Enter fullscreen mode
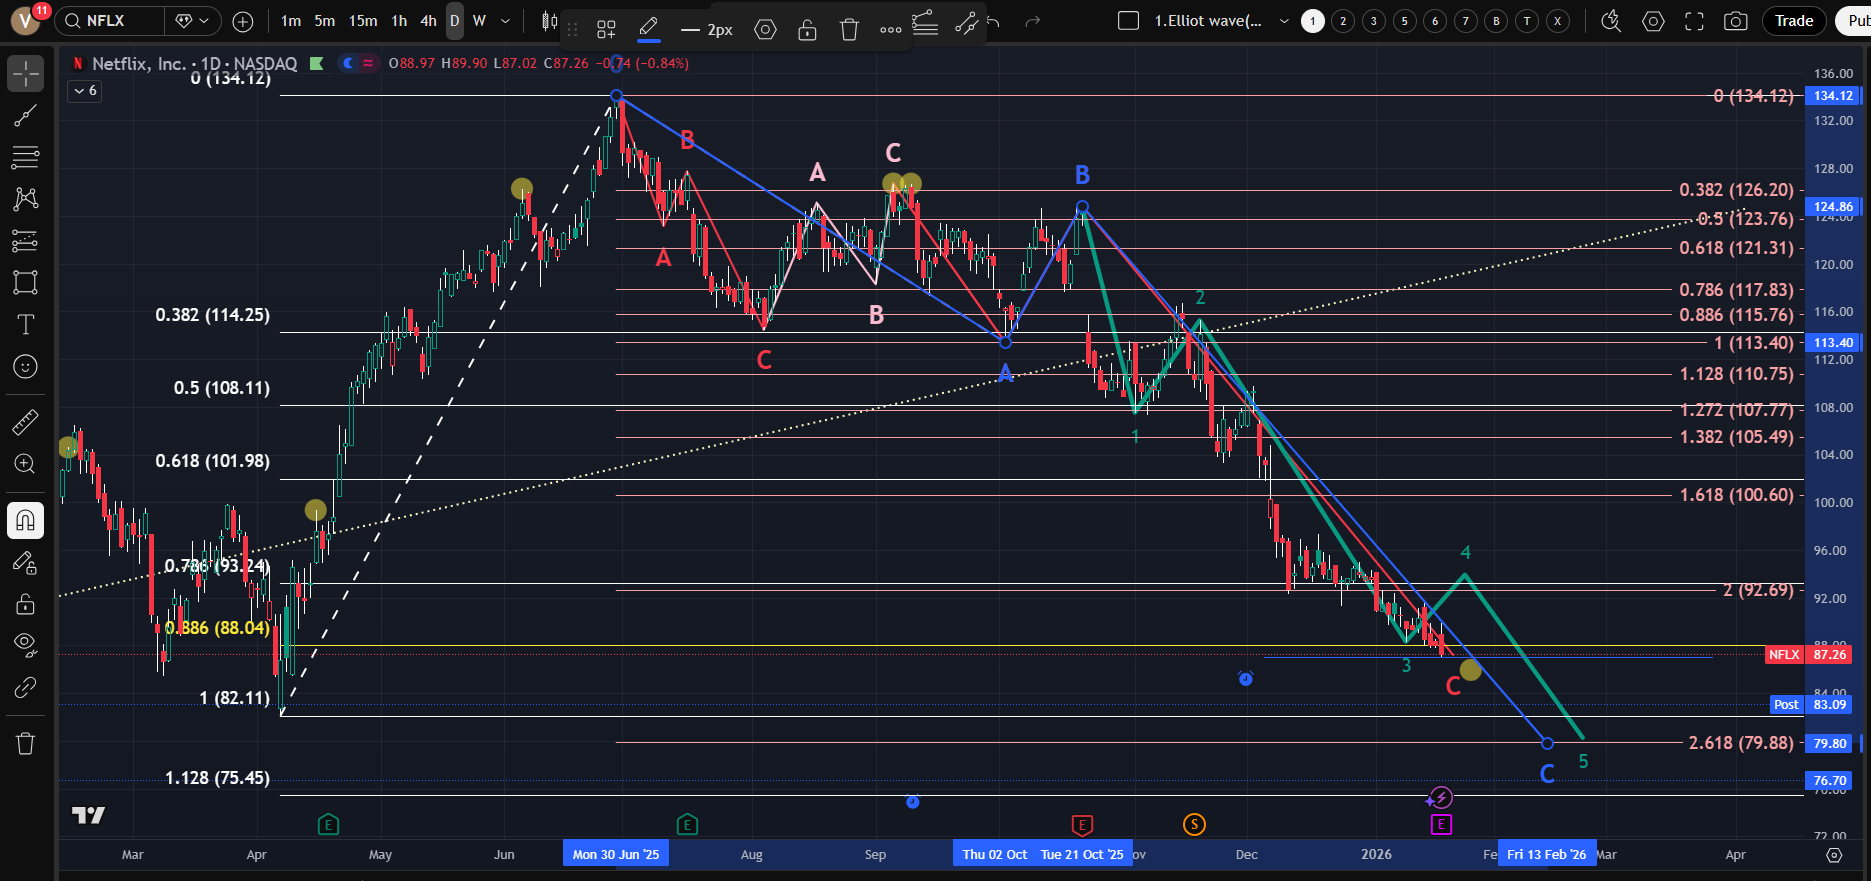Screen dimensions: 1871x881 pos(1694,21)
